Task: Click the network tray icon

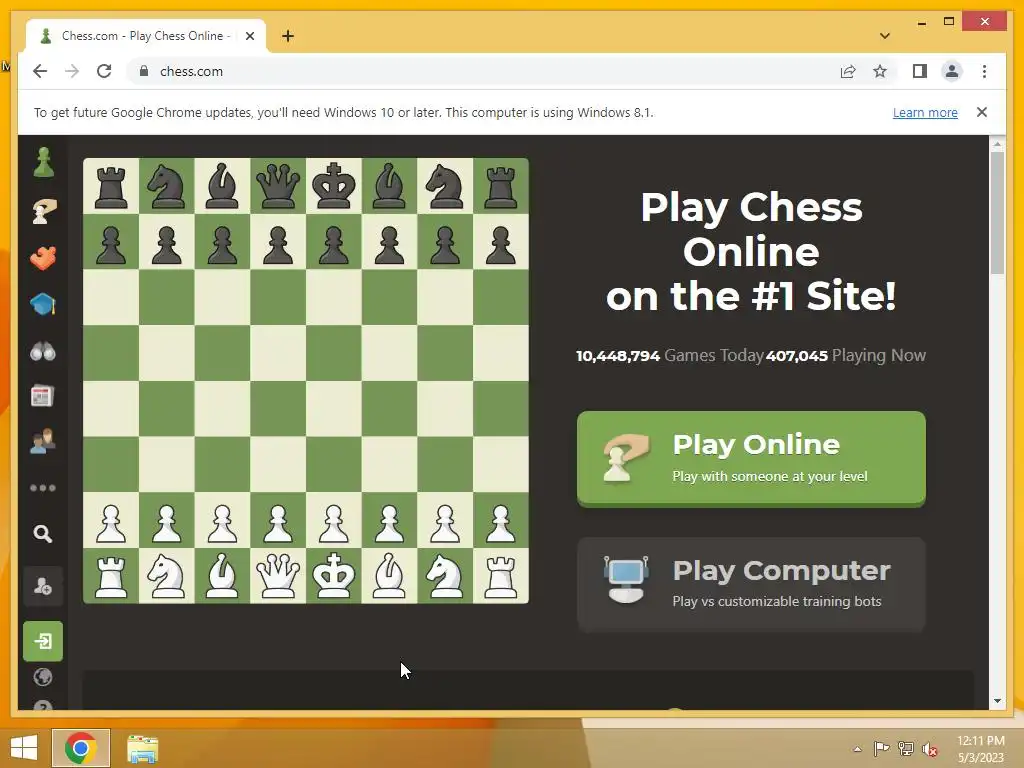Action: point(906,749)
